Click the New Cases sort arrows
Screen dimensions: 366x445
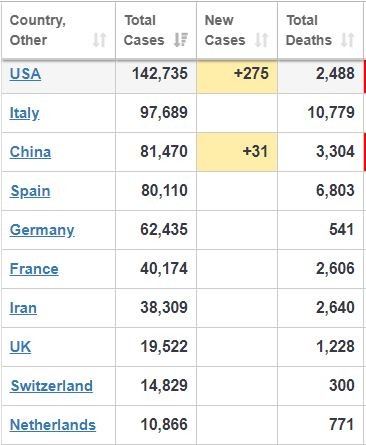(x=261, y=40)
